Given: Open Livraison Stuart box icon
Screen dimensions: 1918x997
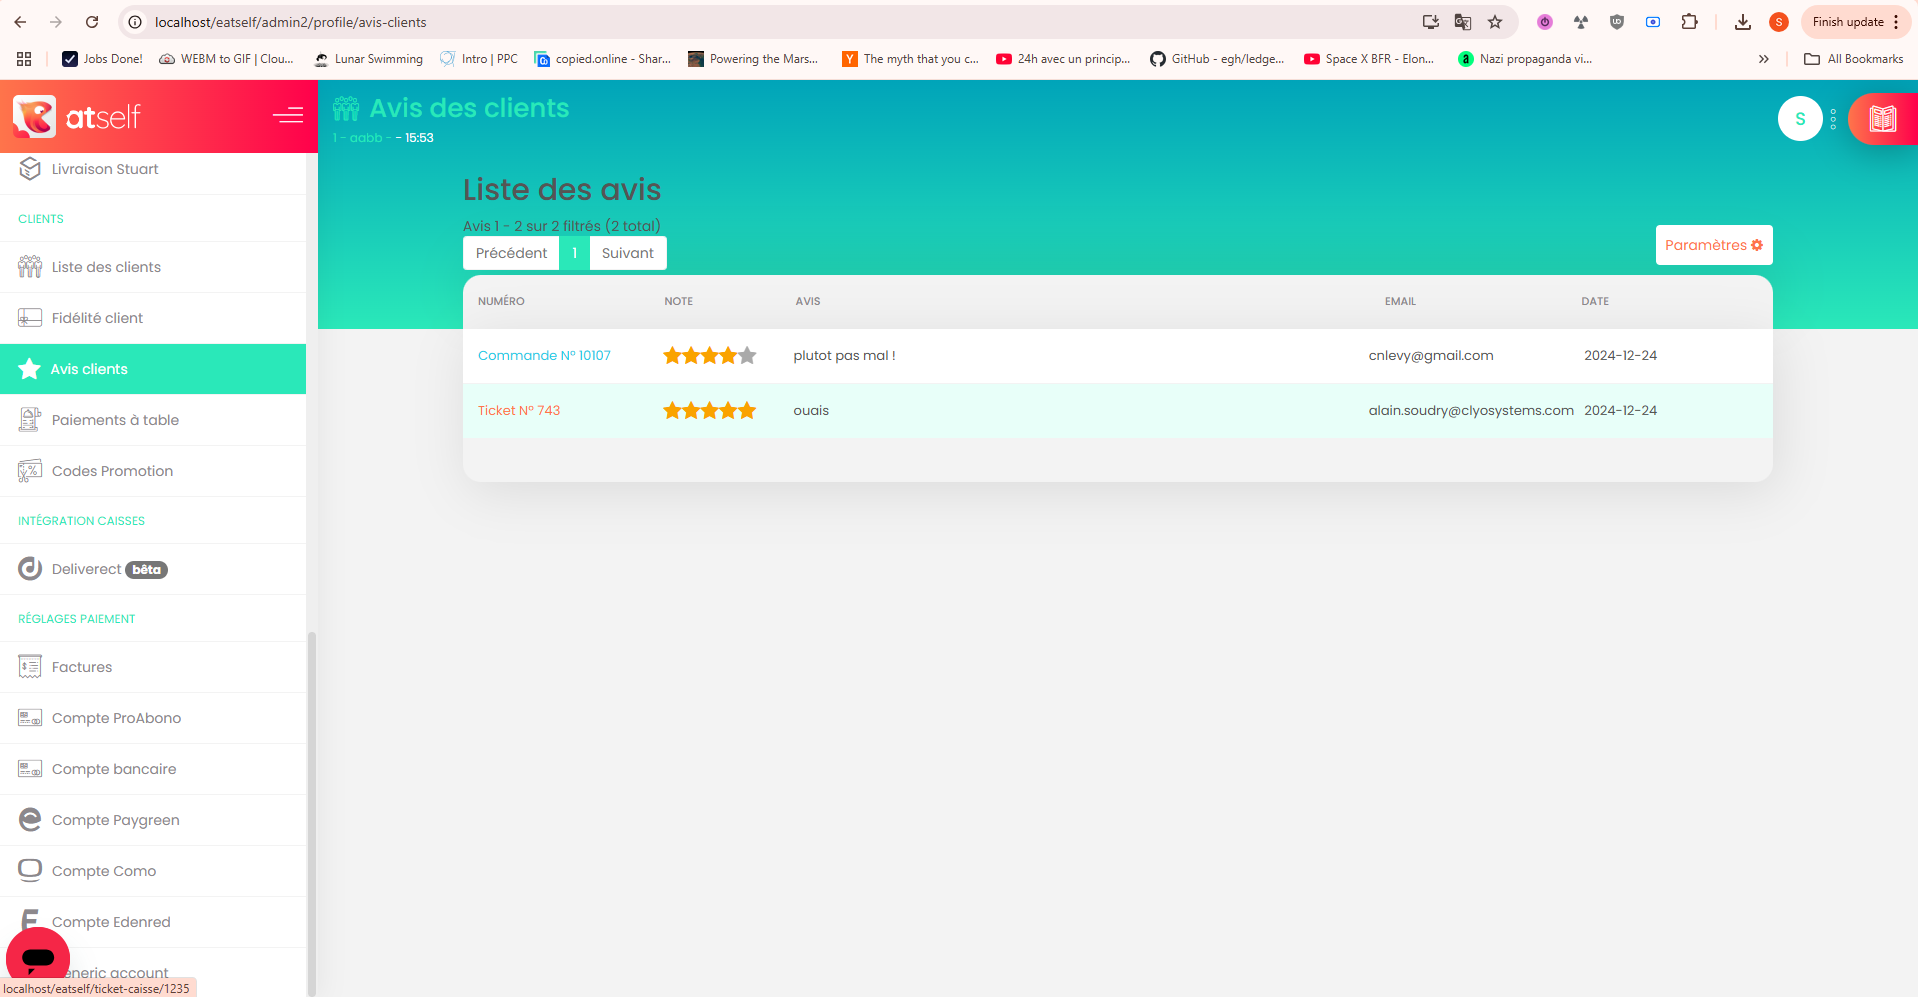Looking at the screenshot, I should pos(30,169).
